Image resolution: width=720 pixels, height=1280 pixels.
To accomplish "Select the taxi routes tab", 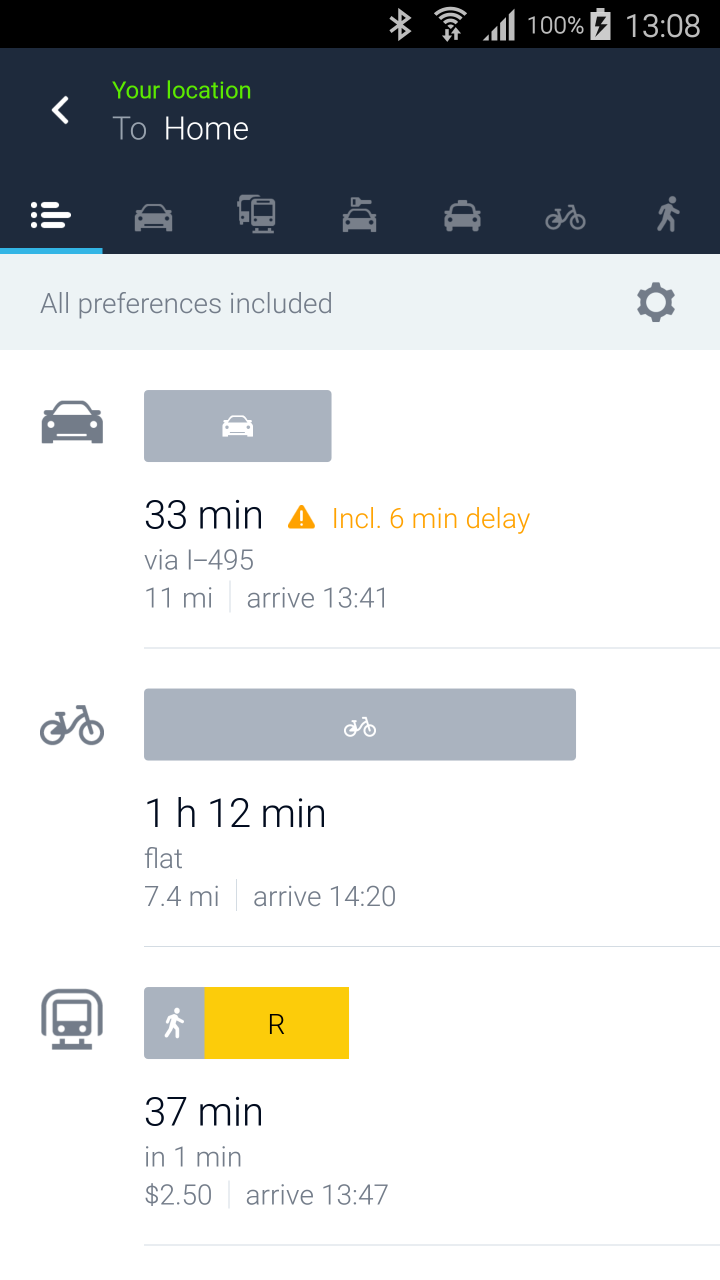I will [462, 215].
